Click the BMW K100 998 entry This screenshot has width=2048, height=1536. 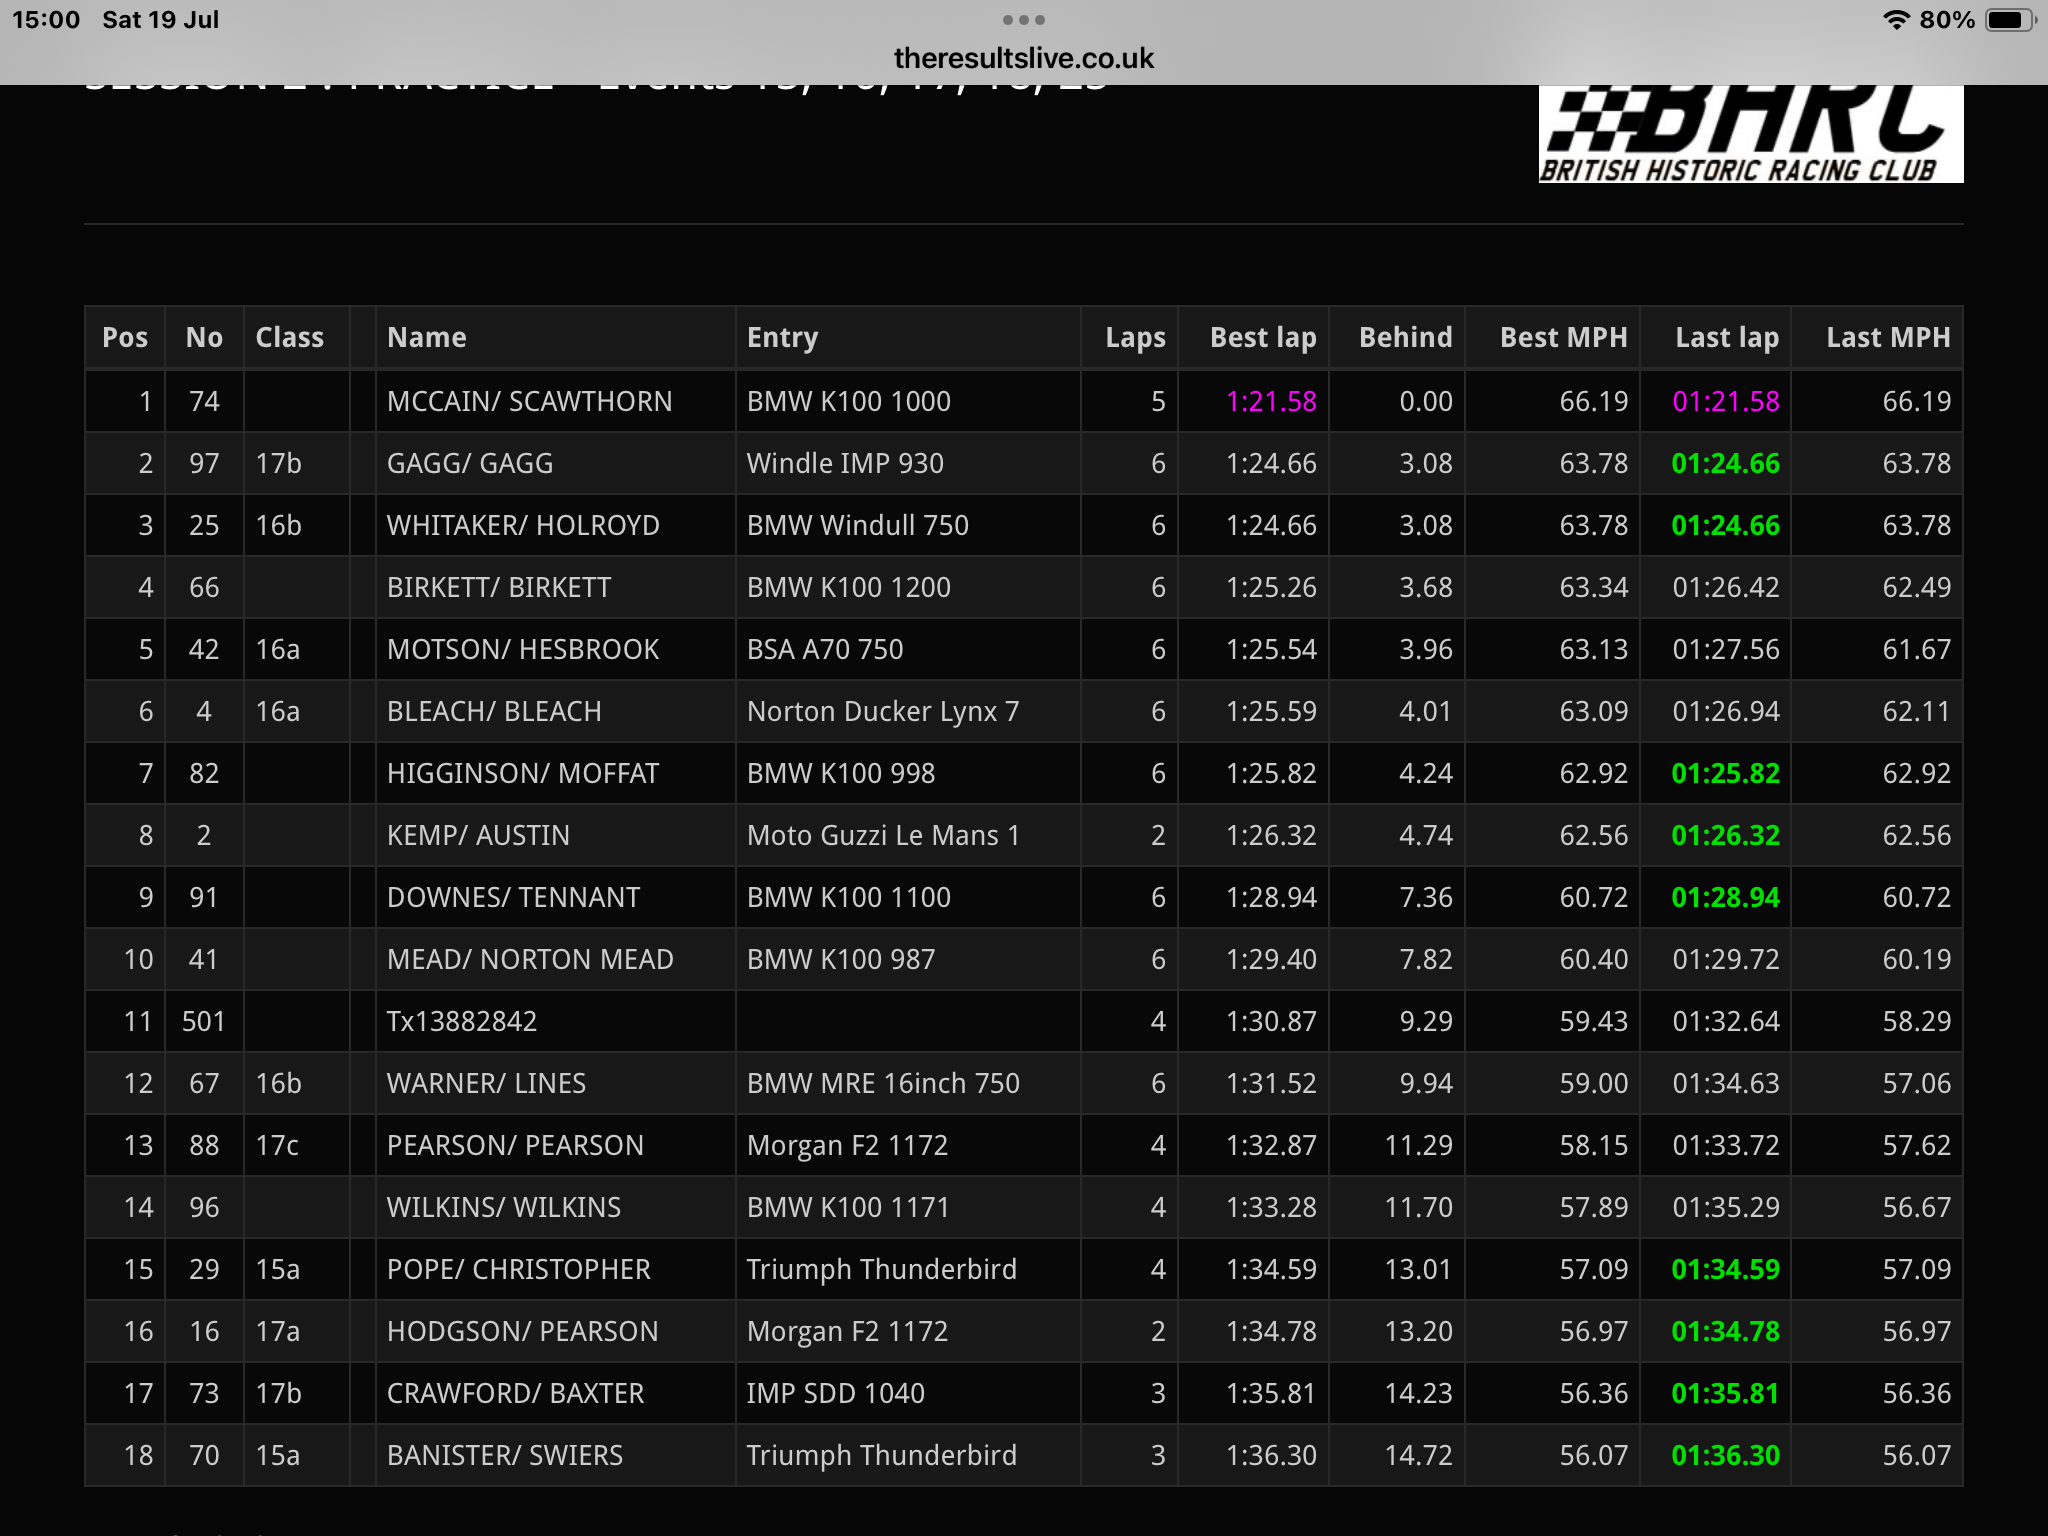tap(841, 774)
